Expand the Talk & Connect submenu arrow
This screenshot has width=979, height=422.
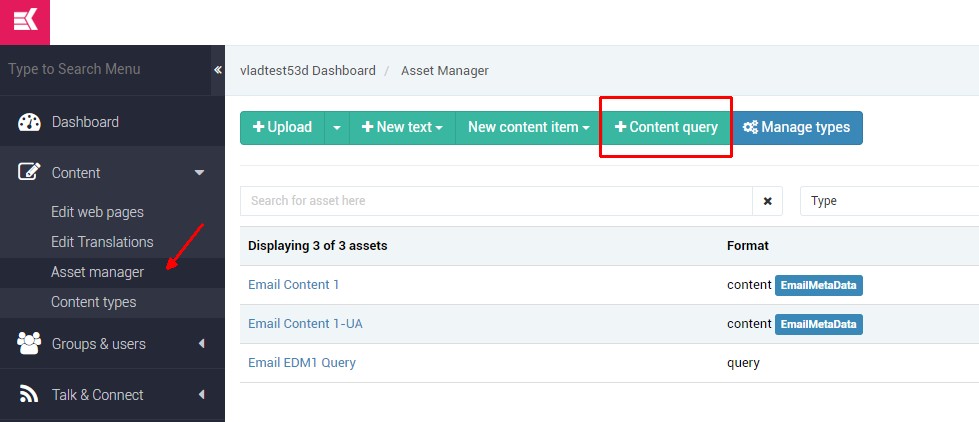click(x=201, y=395)
